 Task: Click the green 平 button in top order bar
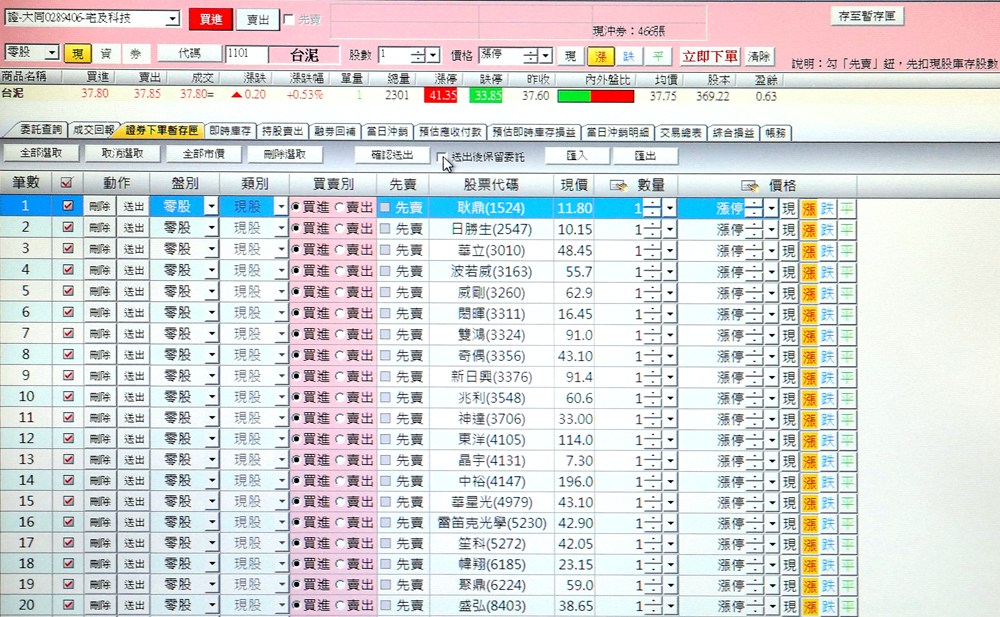click(x=658, y=56)
